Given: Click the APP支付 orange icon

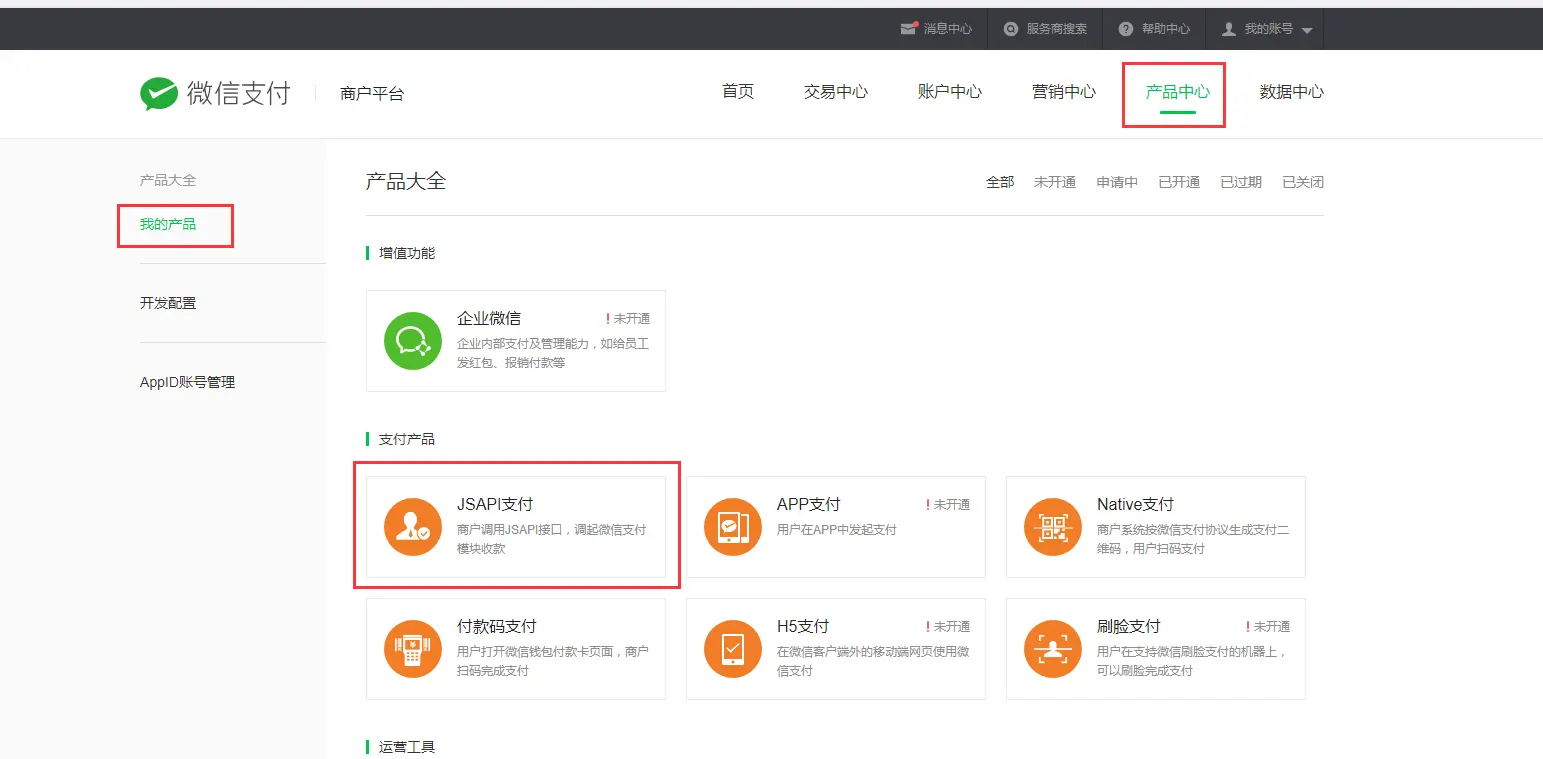Looking at the screenshot, I should (733, 527).
